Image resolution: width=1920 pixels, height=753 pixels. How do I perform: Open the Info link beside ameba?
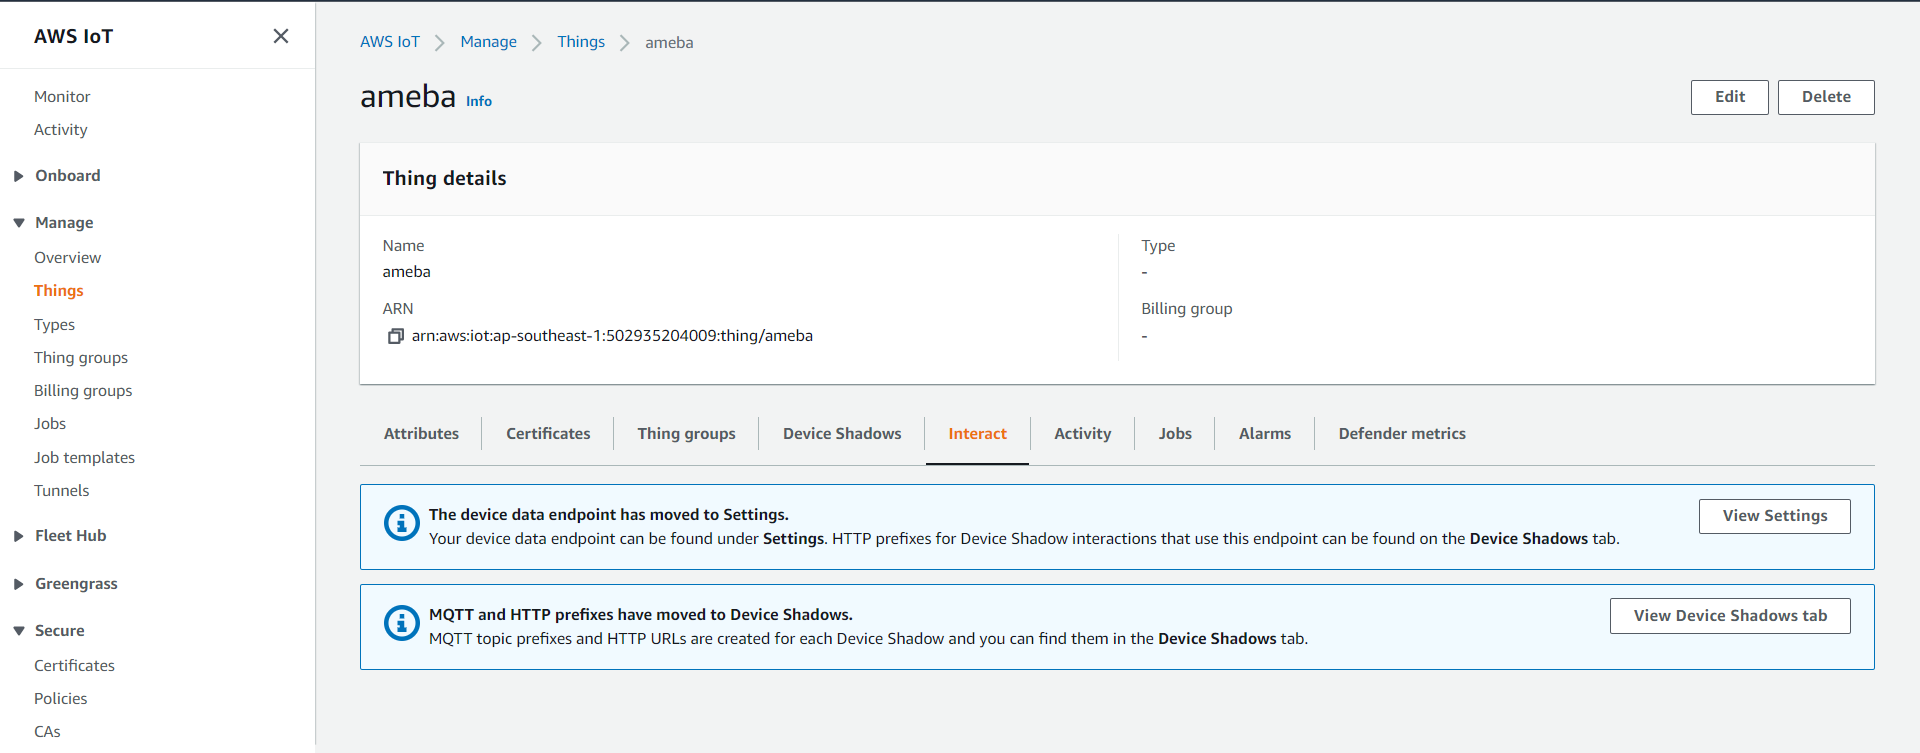479,101
